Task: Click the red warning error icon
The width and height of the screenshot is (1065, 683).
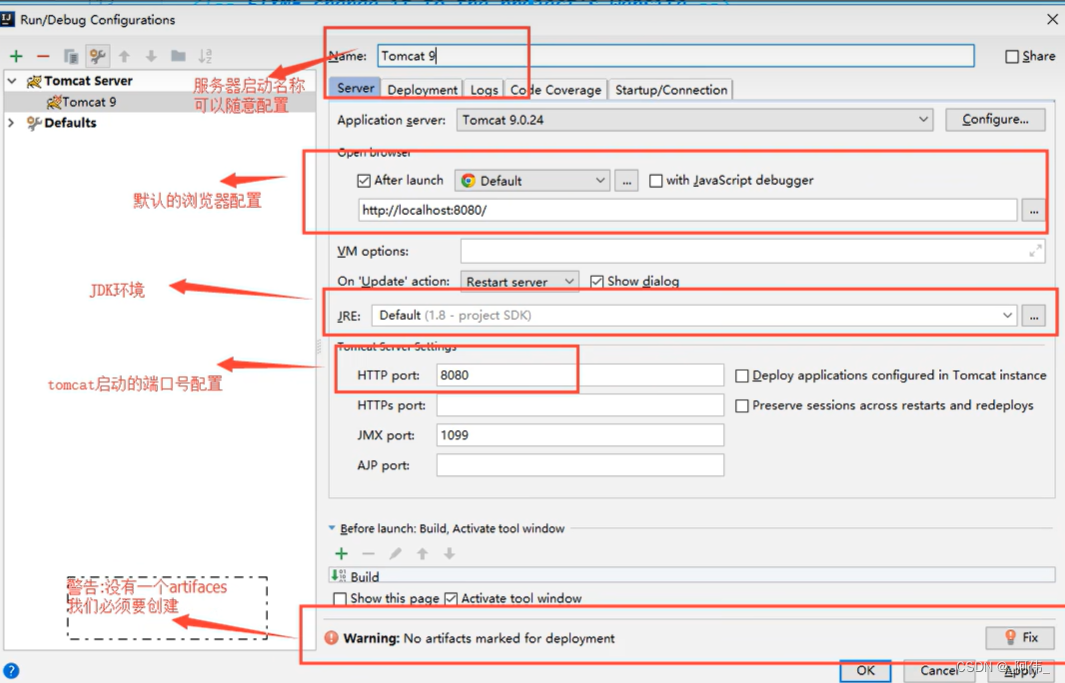Action: pos(331,638)
